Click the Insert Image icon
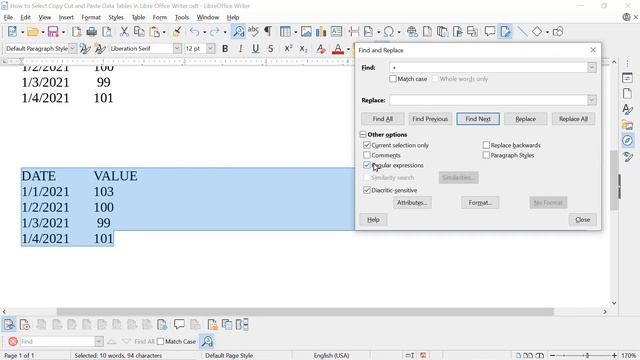The image size is (640, 360). click(306, 32)
